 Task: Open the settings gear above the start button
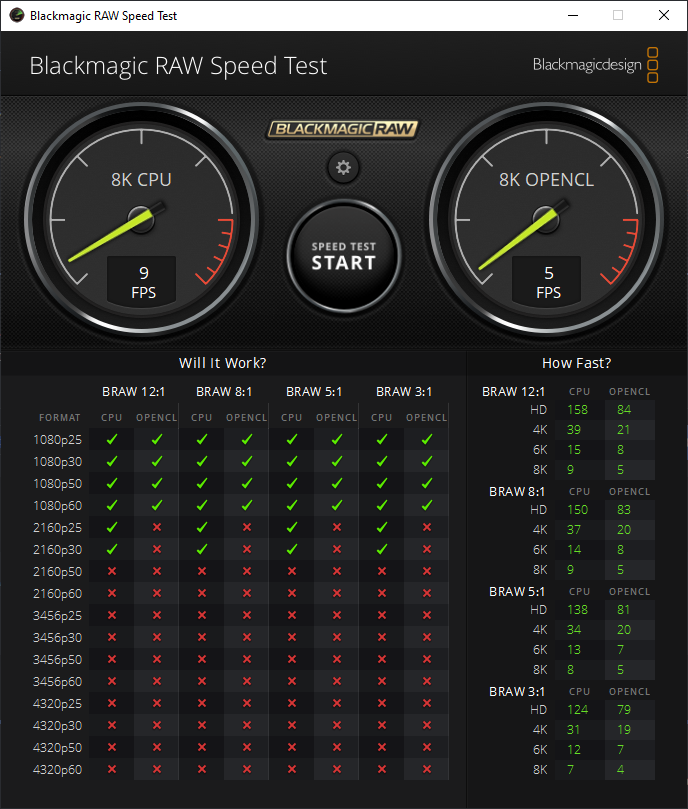pyautogui.click(x=343, y=168)
